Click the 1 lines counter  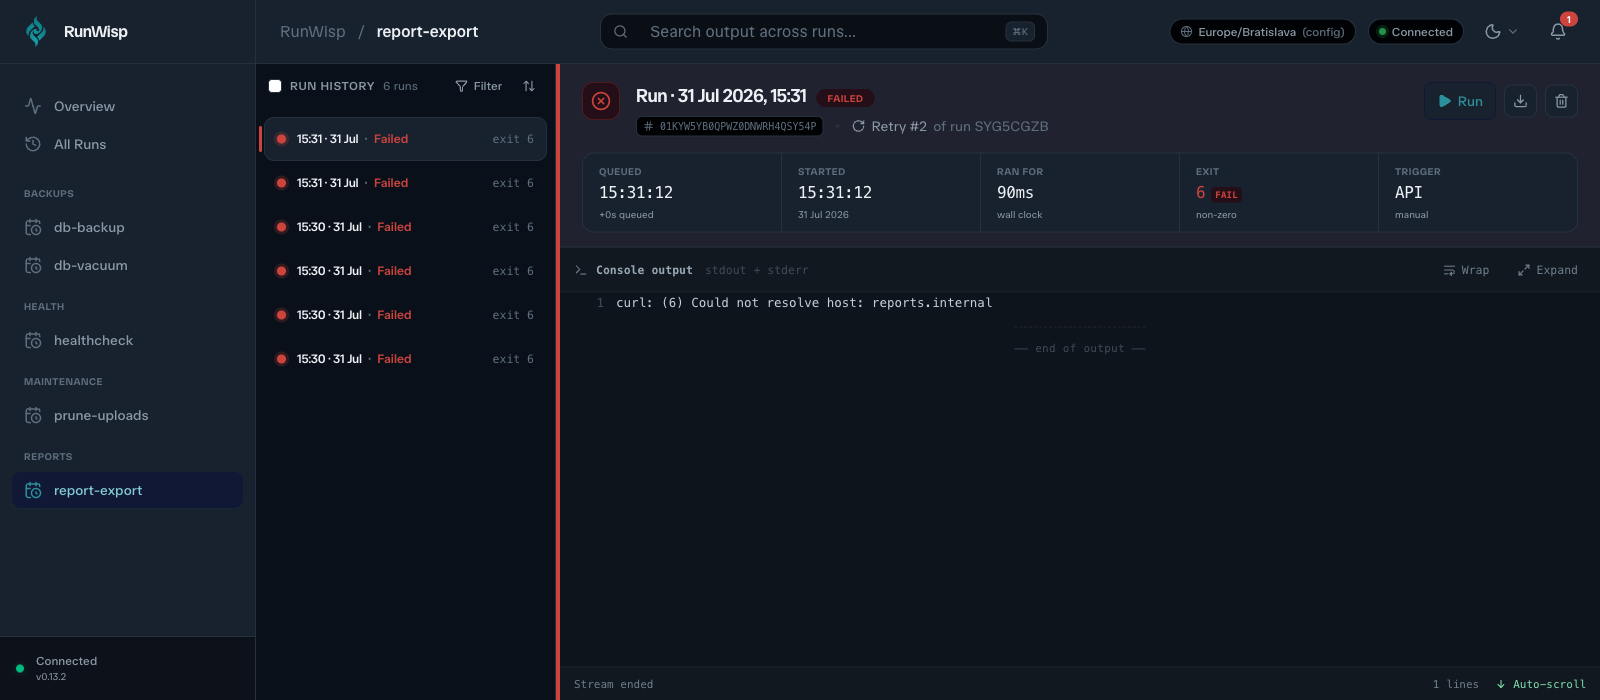(x=1455, y=684)
